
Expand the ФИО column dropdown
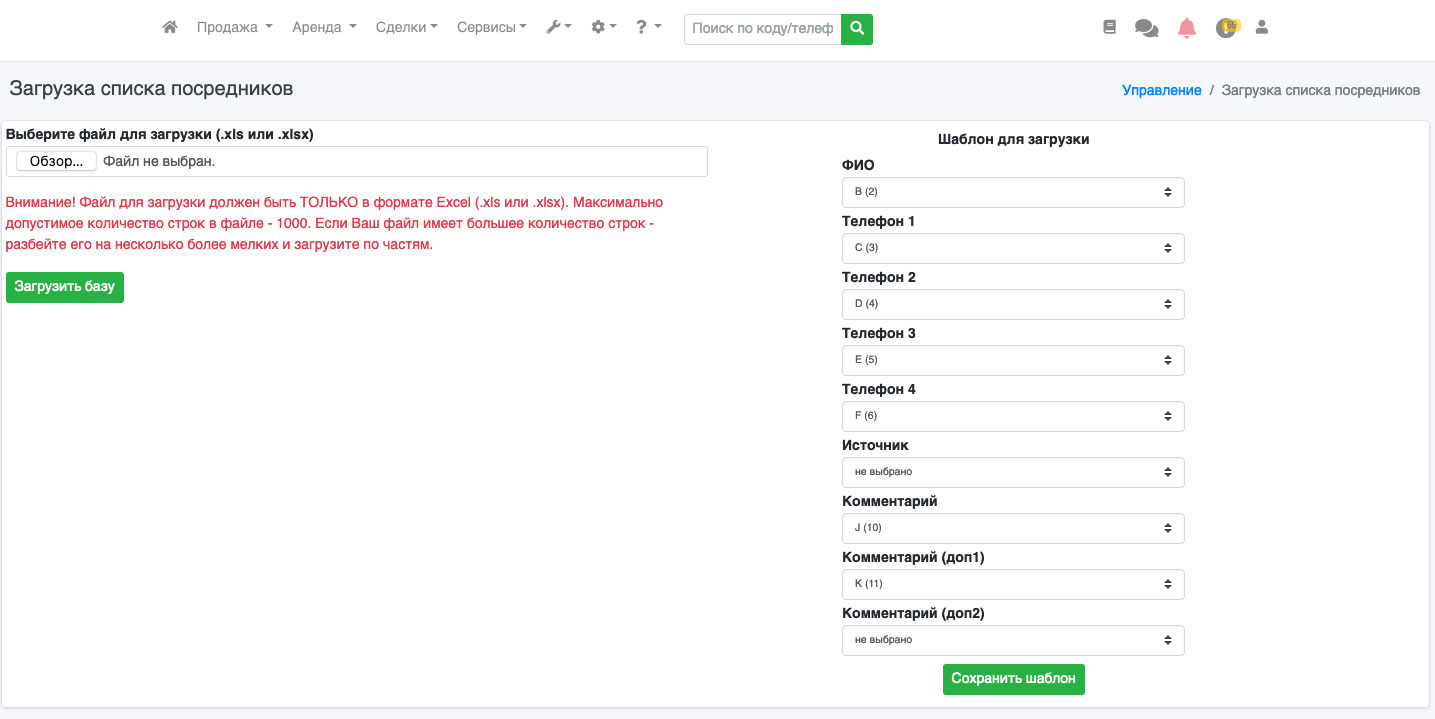1013,192
